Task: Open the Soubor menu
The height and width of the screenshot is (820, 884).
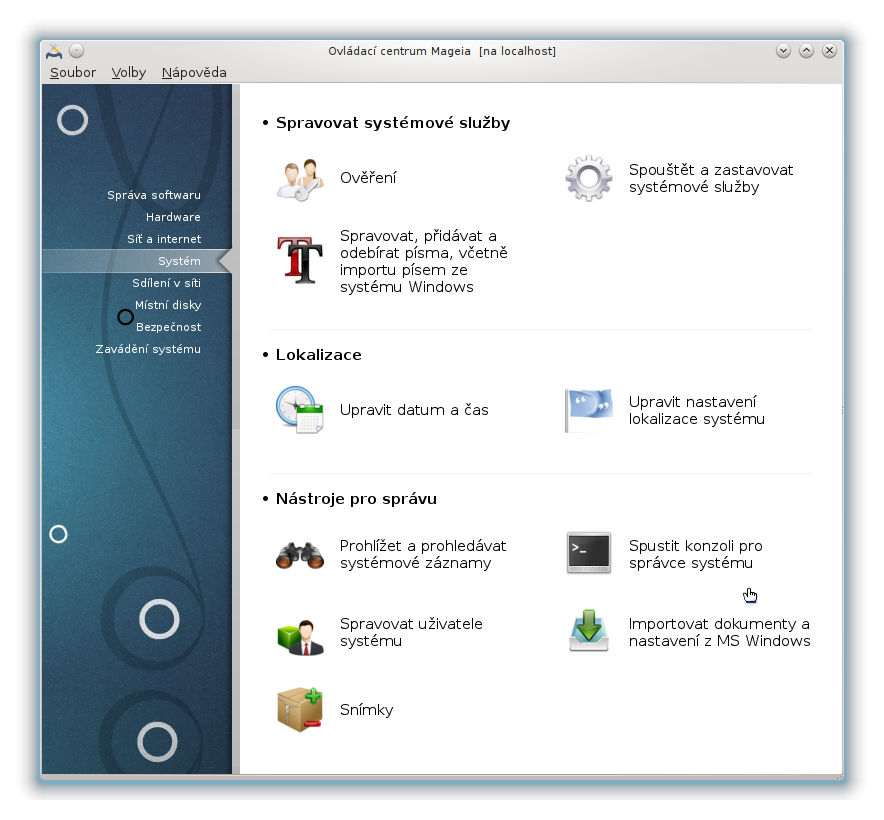Action: pyautogui.click(x=73, y=73)
